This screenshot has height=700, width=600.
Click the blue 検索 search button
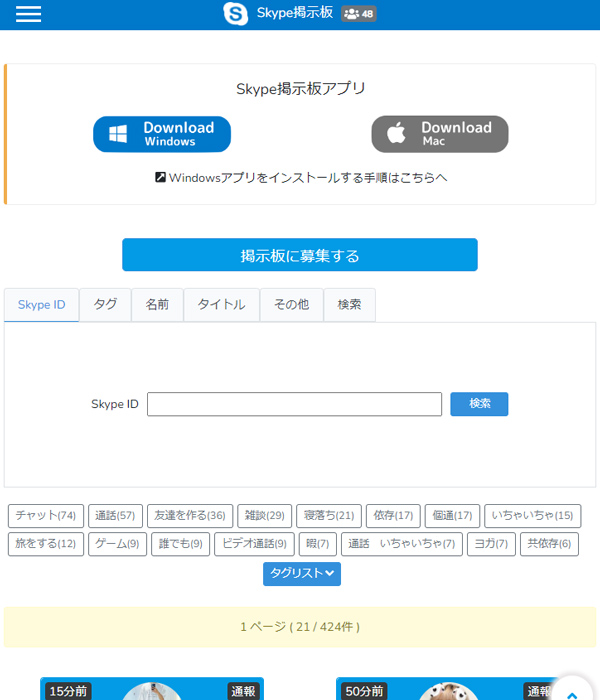[x=479, y=404]
